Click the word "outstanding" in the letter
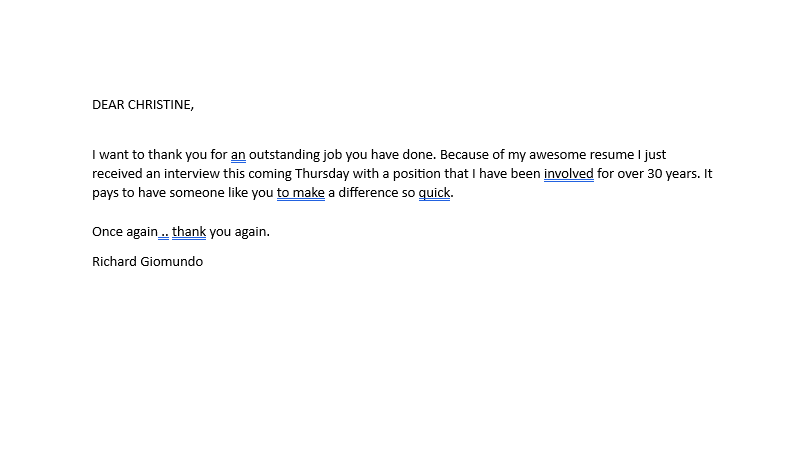Screen dimensions: 801x458 (x=283, y=155)
